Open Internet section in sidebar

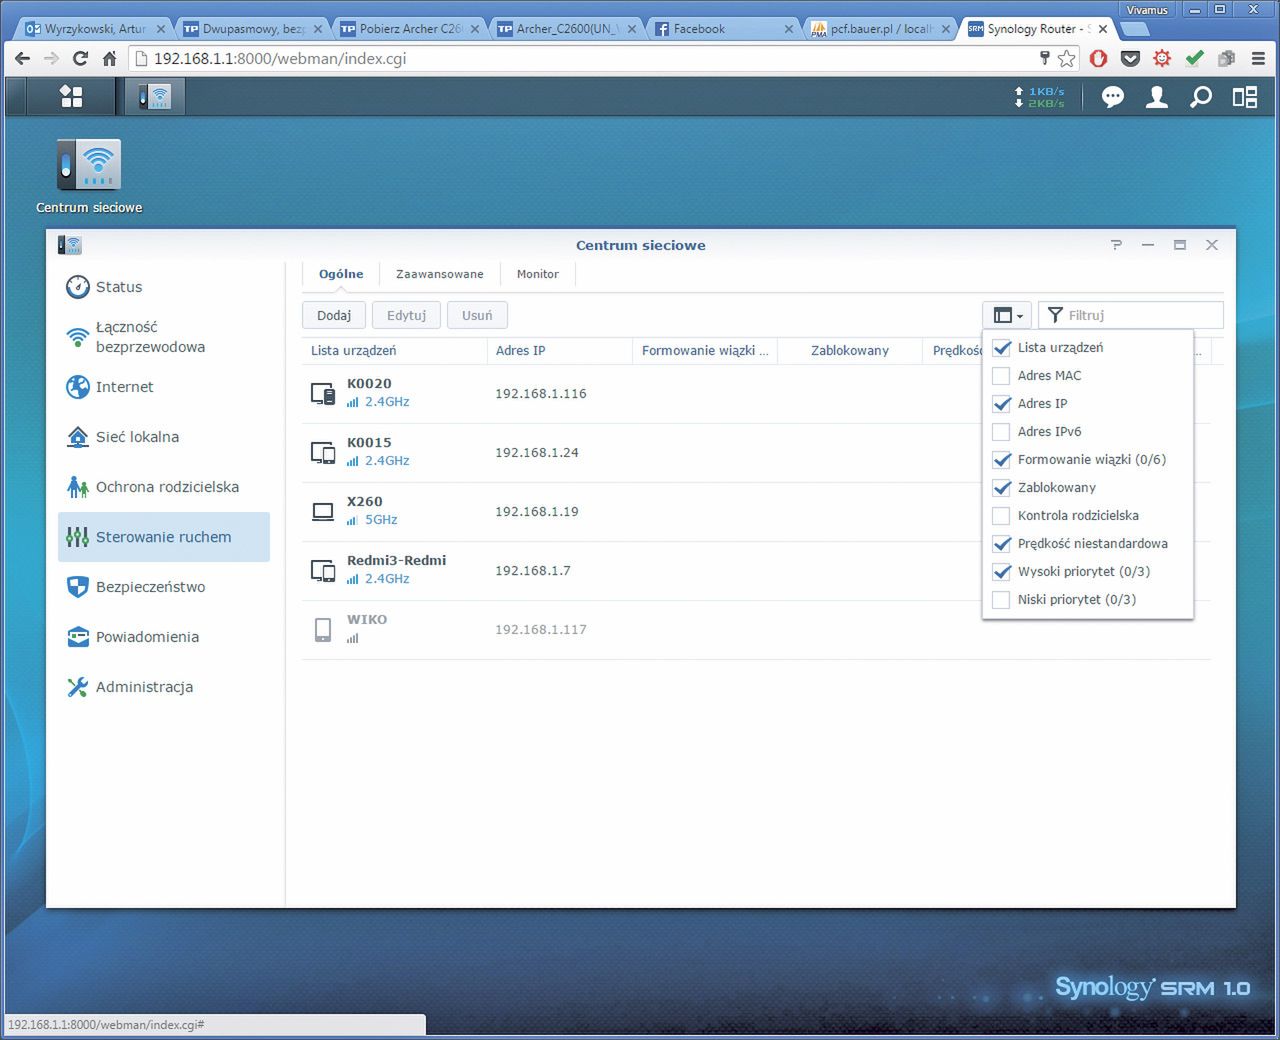click(164, 387)
